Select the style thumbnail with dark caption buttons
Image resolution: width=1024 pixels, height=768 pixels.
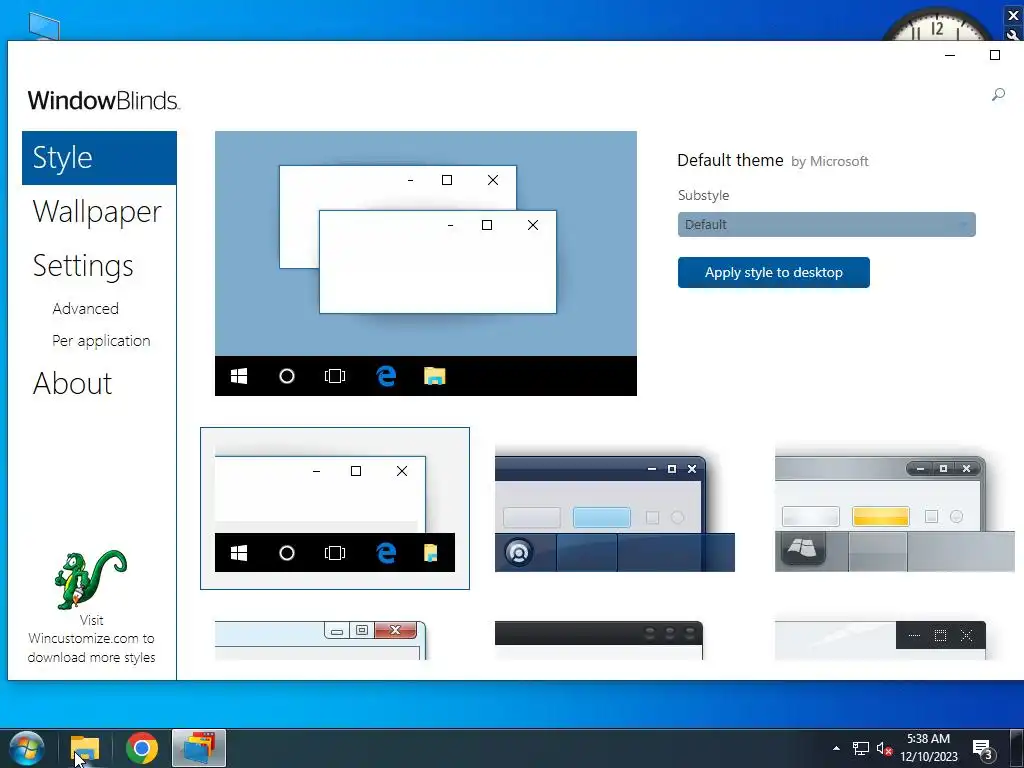coord(880,641)
